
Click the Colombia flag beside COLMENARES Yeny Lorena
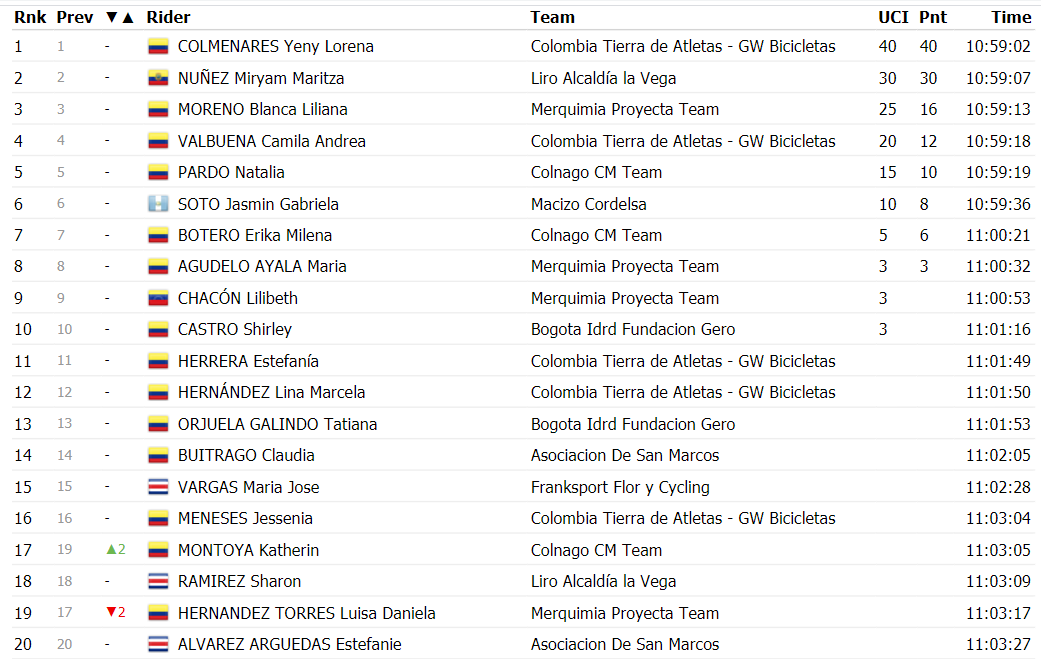tap(158, 46)
